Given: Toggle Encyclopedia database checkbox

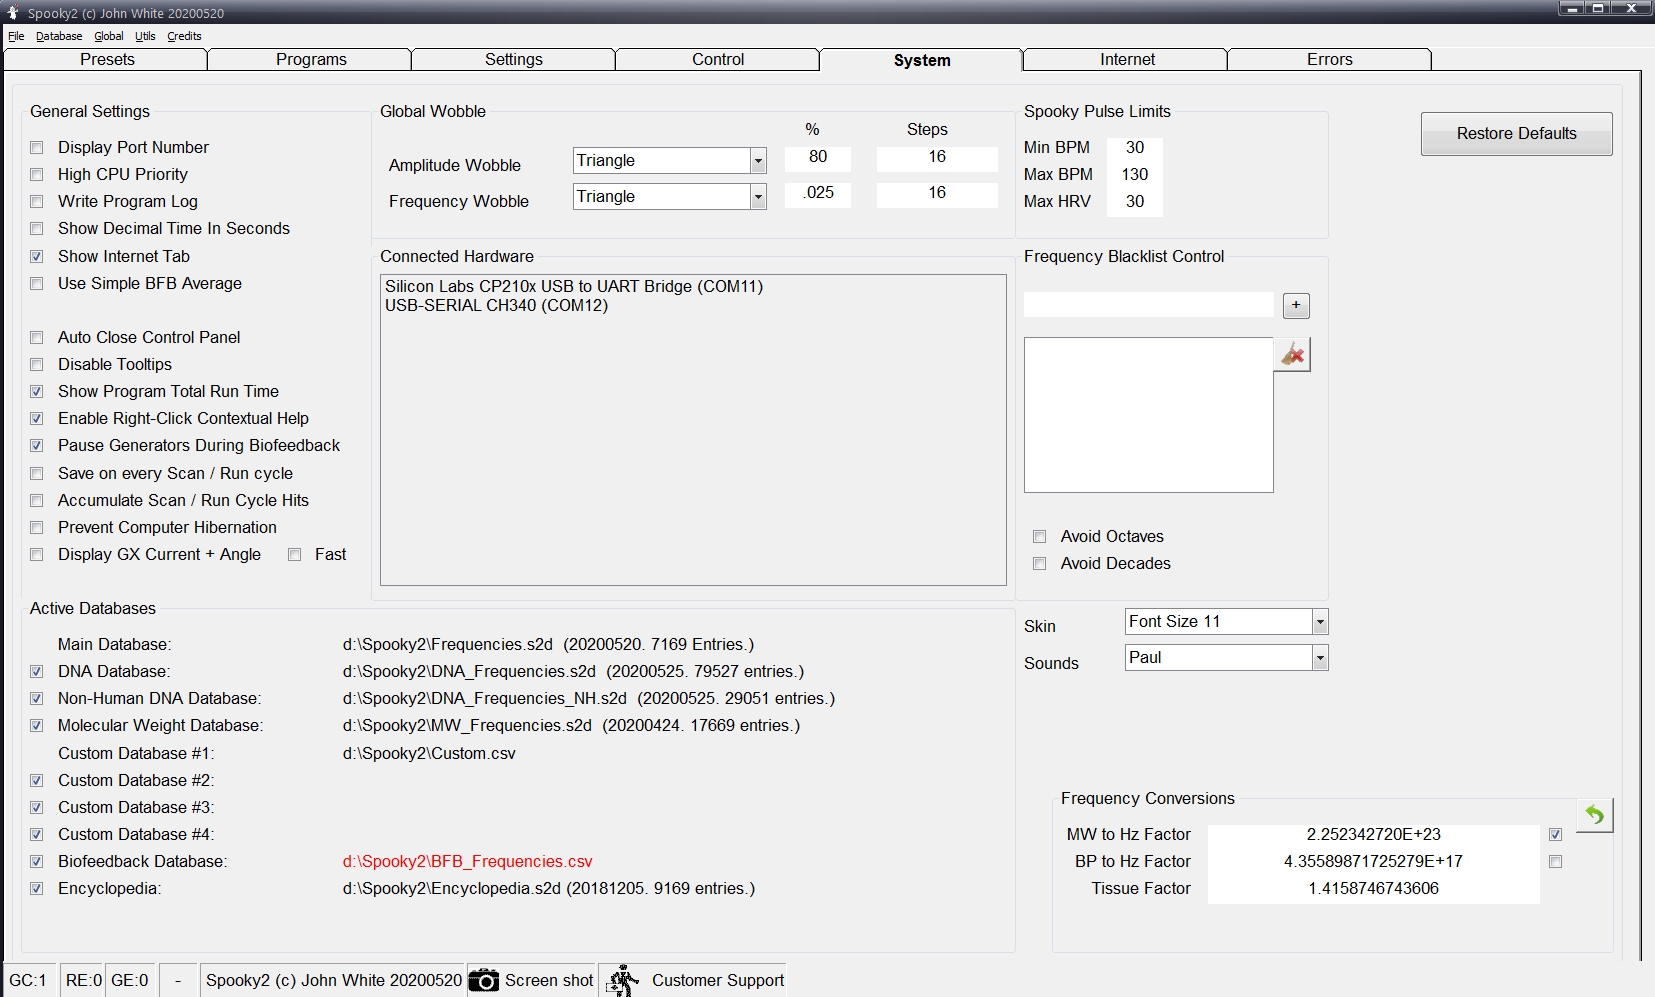Looking at the screenshot, I should (x=37, y=889).
